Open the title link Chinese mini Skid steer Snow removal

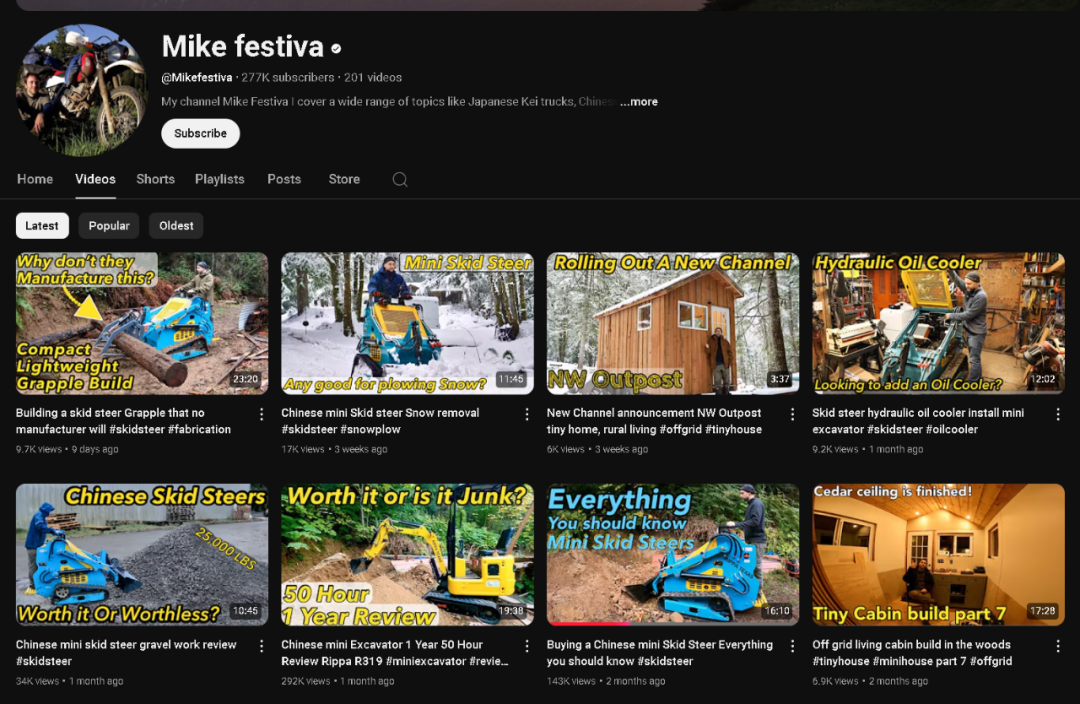pos(380,421)
